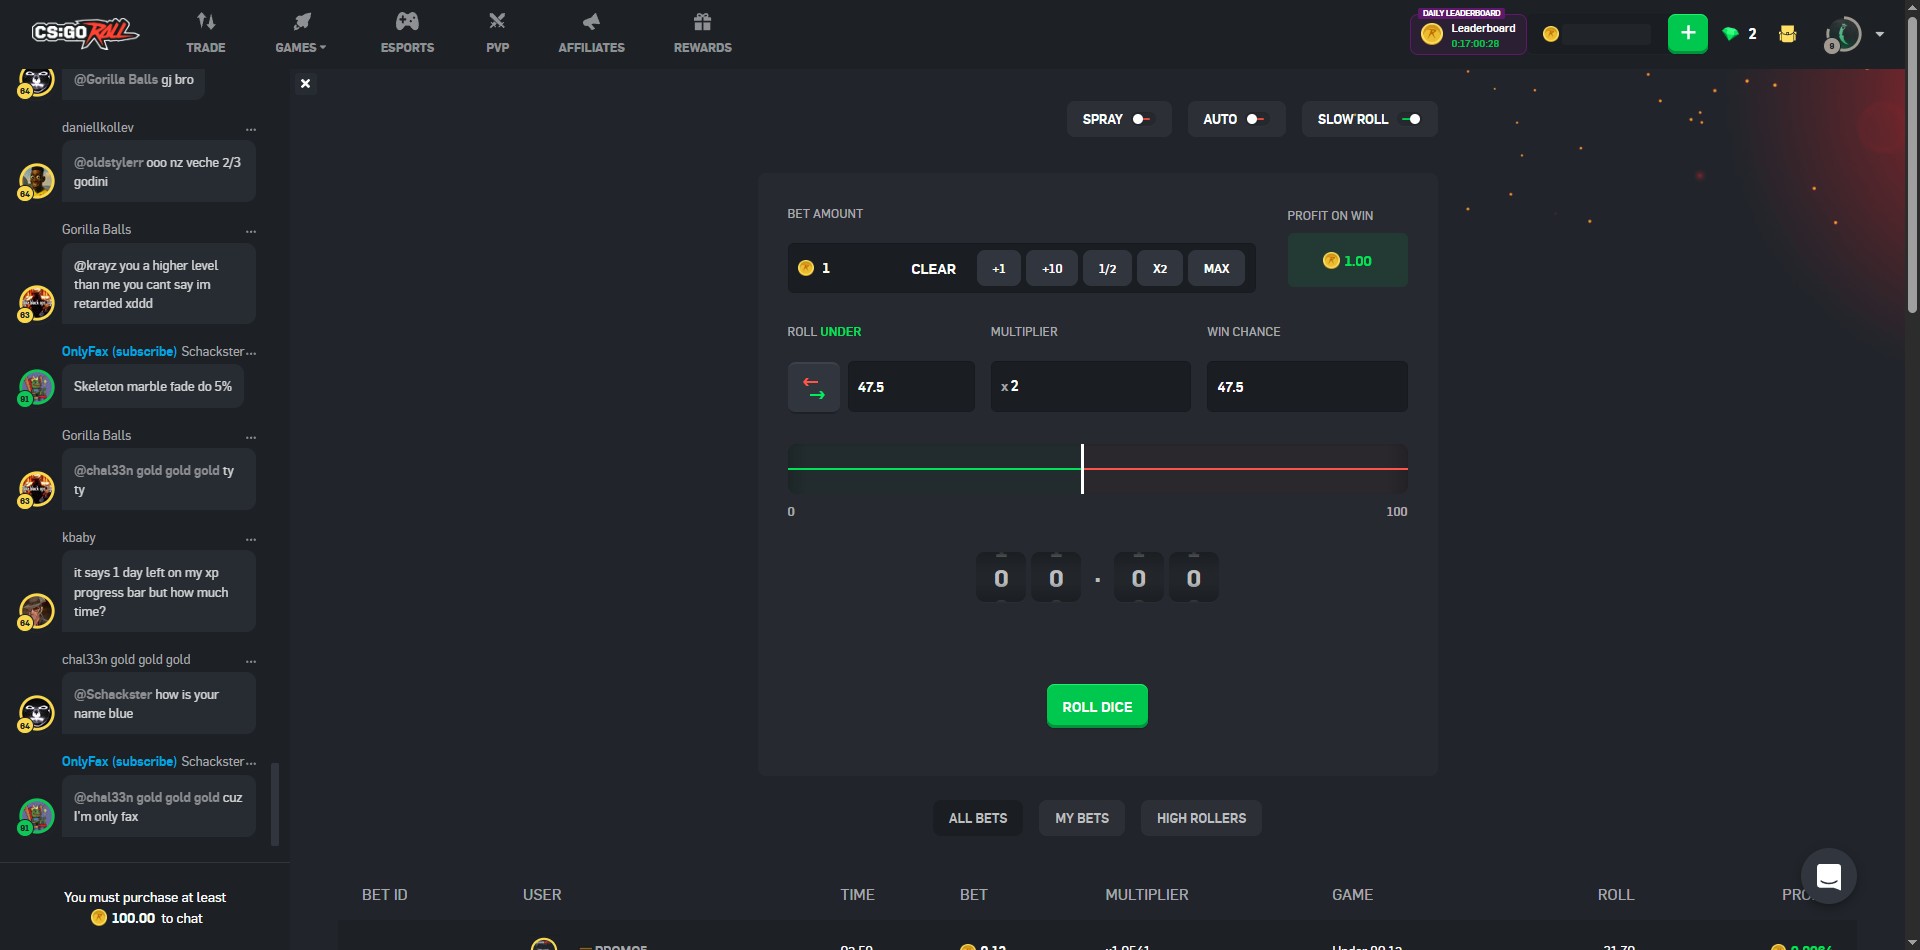Click the bet amount input field
This screenshot has width=1920, height=950.
860,268
